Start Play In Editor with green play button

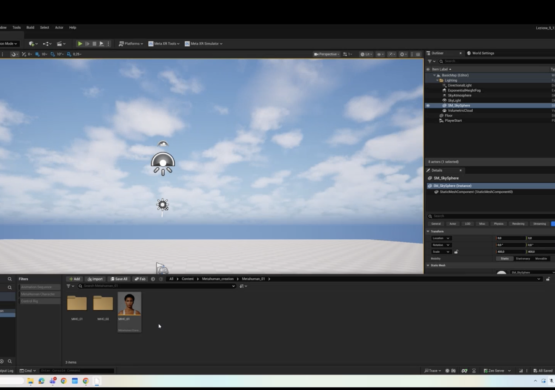coord(80,44)
